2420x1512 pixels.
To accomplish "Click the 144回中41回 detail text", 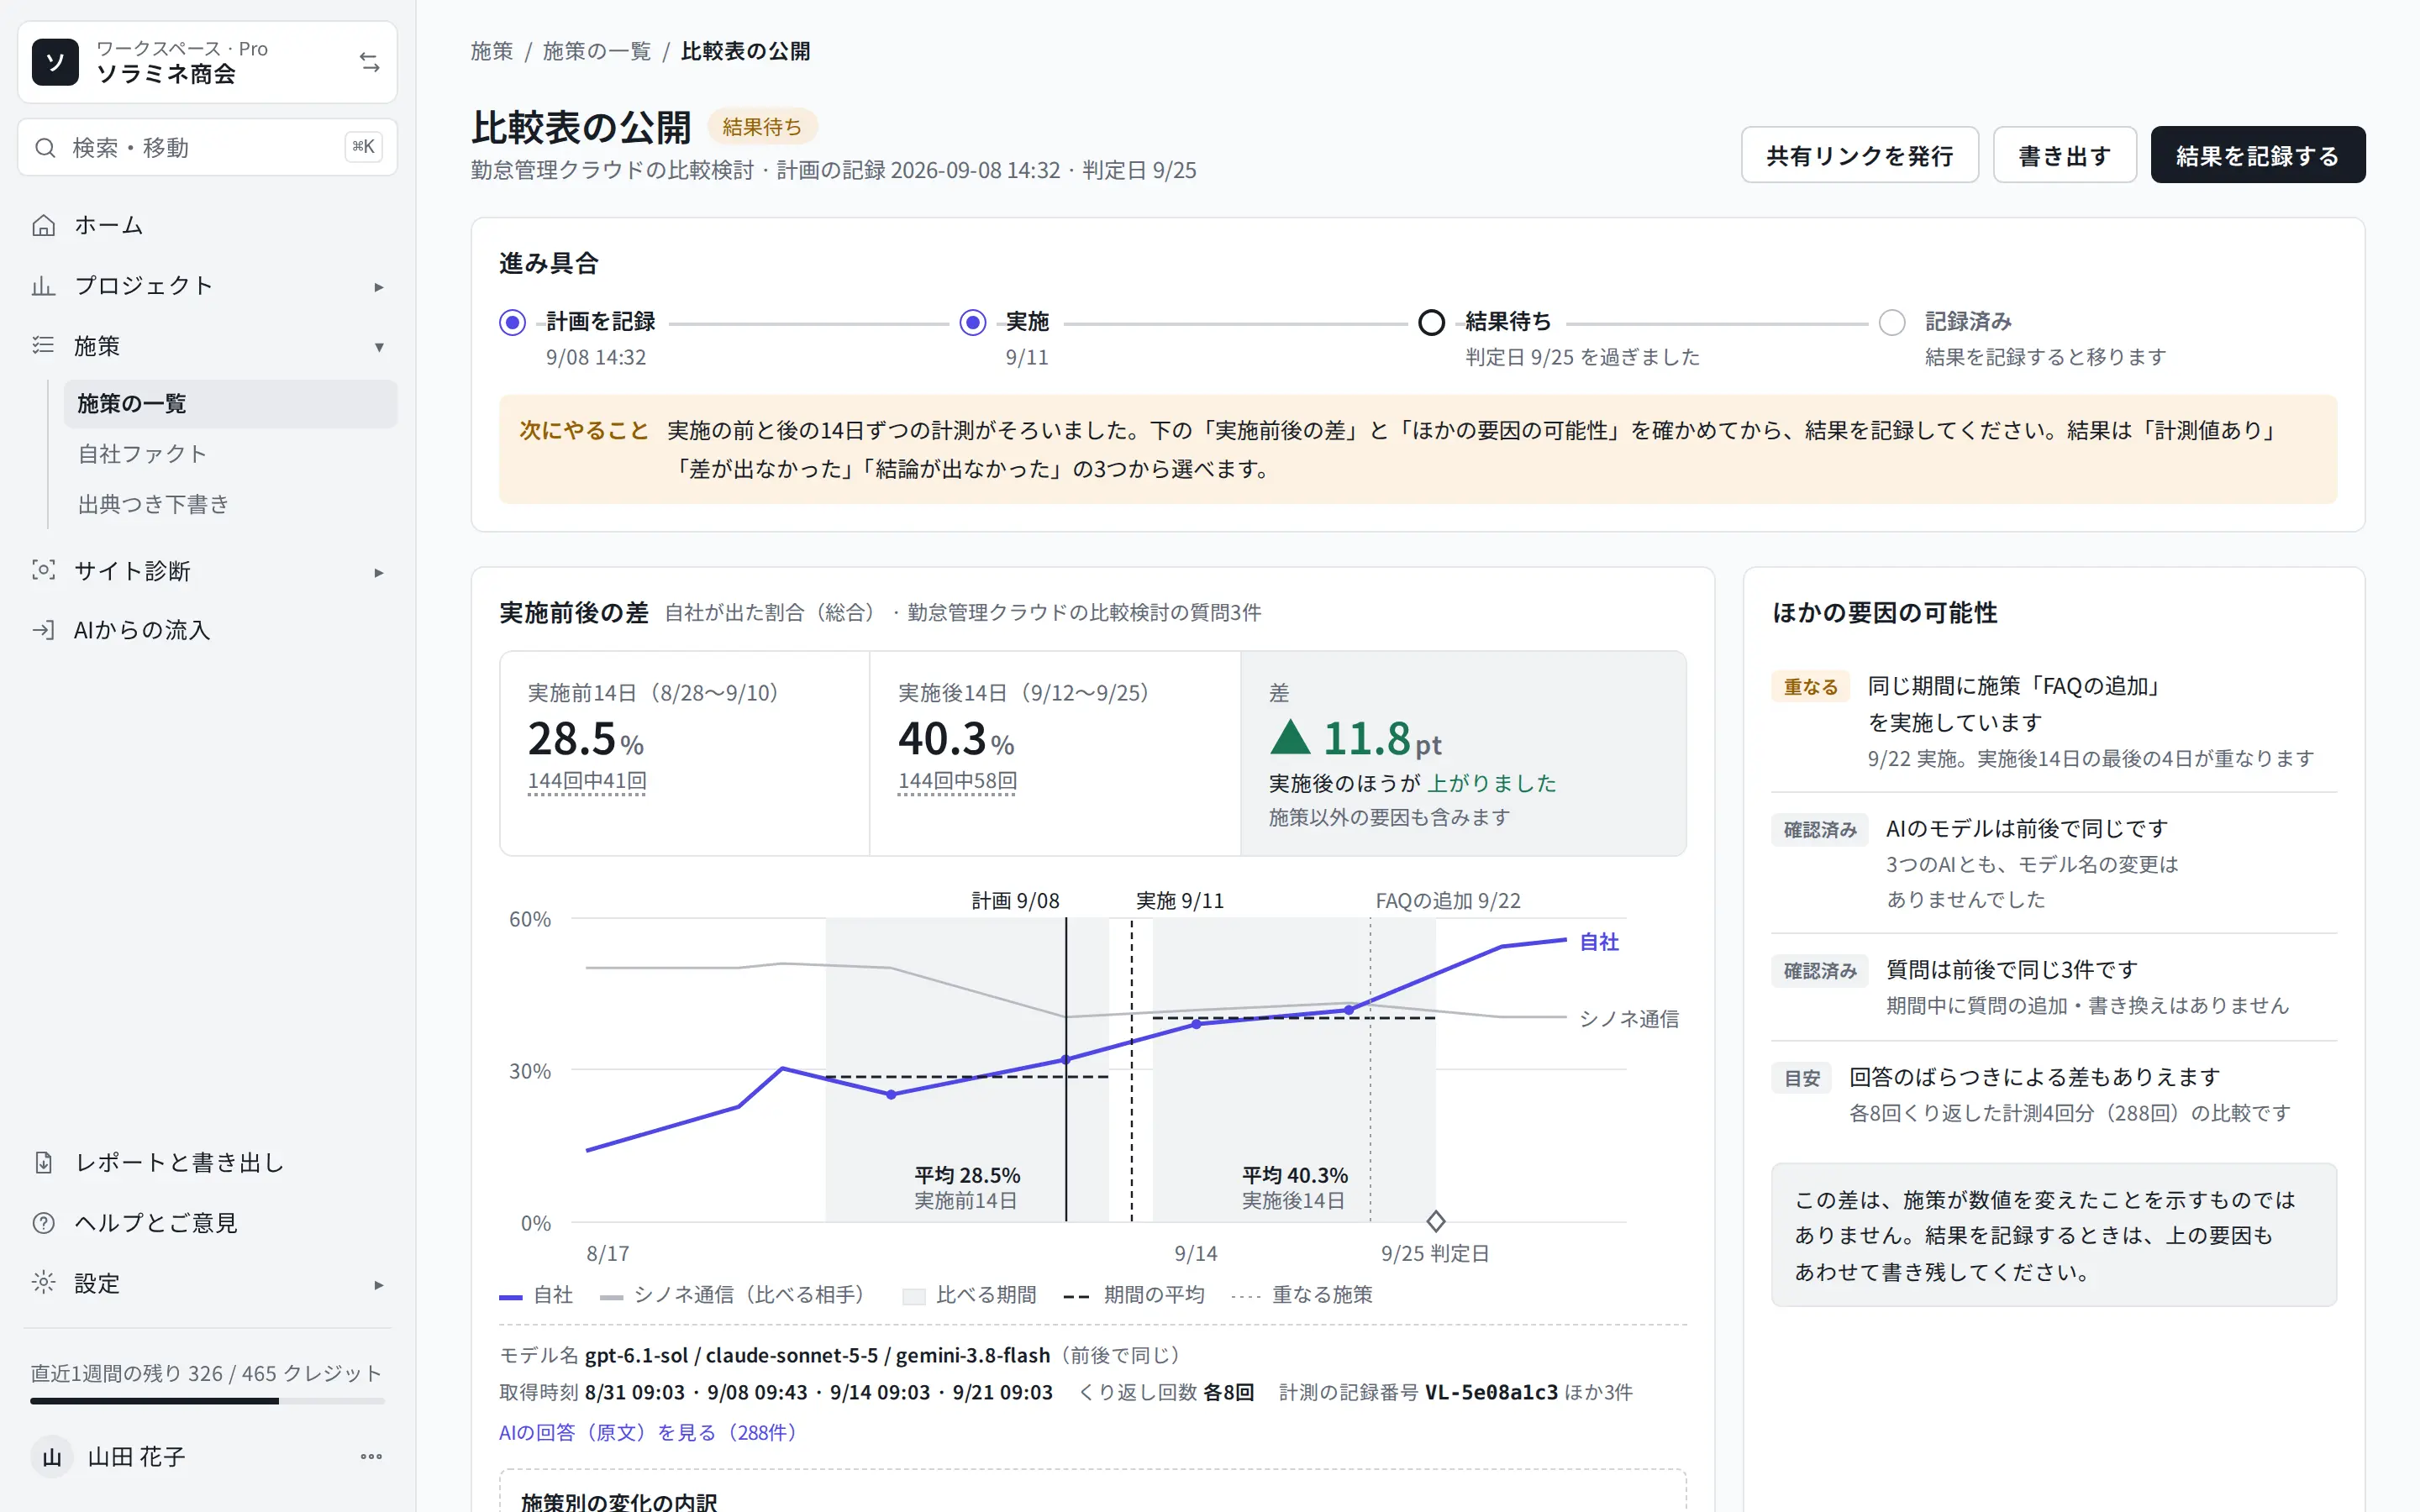I will click(x=587, y=781).
